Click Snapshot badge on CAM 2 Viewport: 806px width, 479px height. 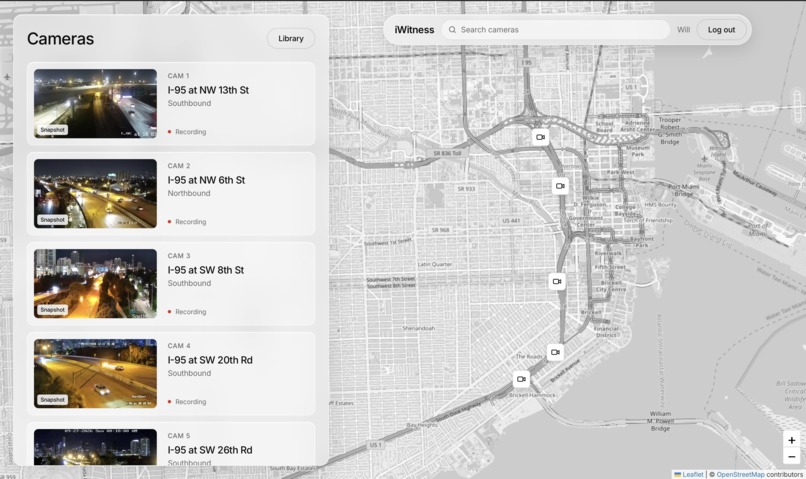[x=52, y=220]
